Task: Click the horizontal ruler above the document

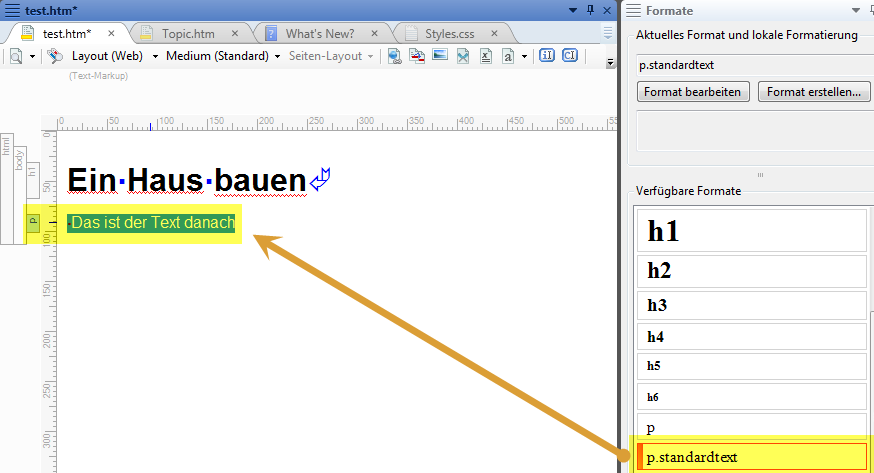Action: pos(330,123)
